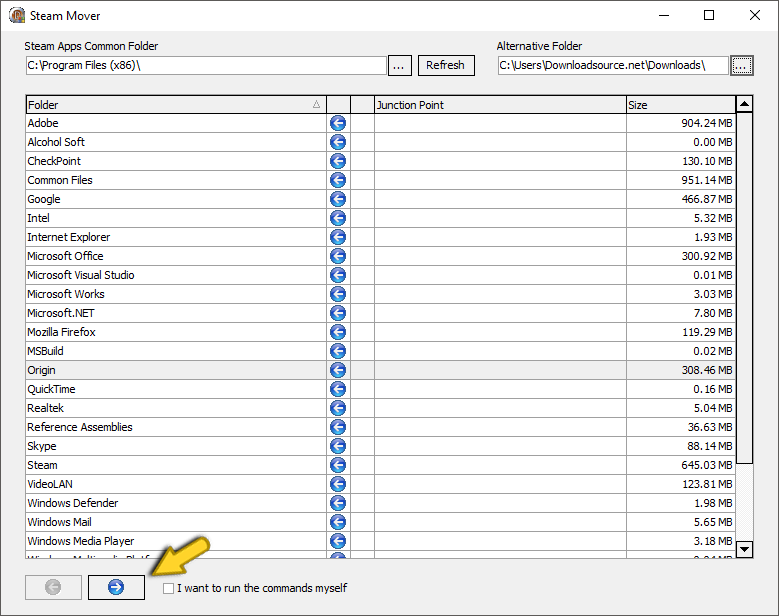Click the Steam Mover title bar icon

tap(17, 15)
